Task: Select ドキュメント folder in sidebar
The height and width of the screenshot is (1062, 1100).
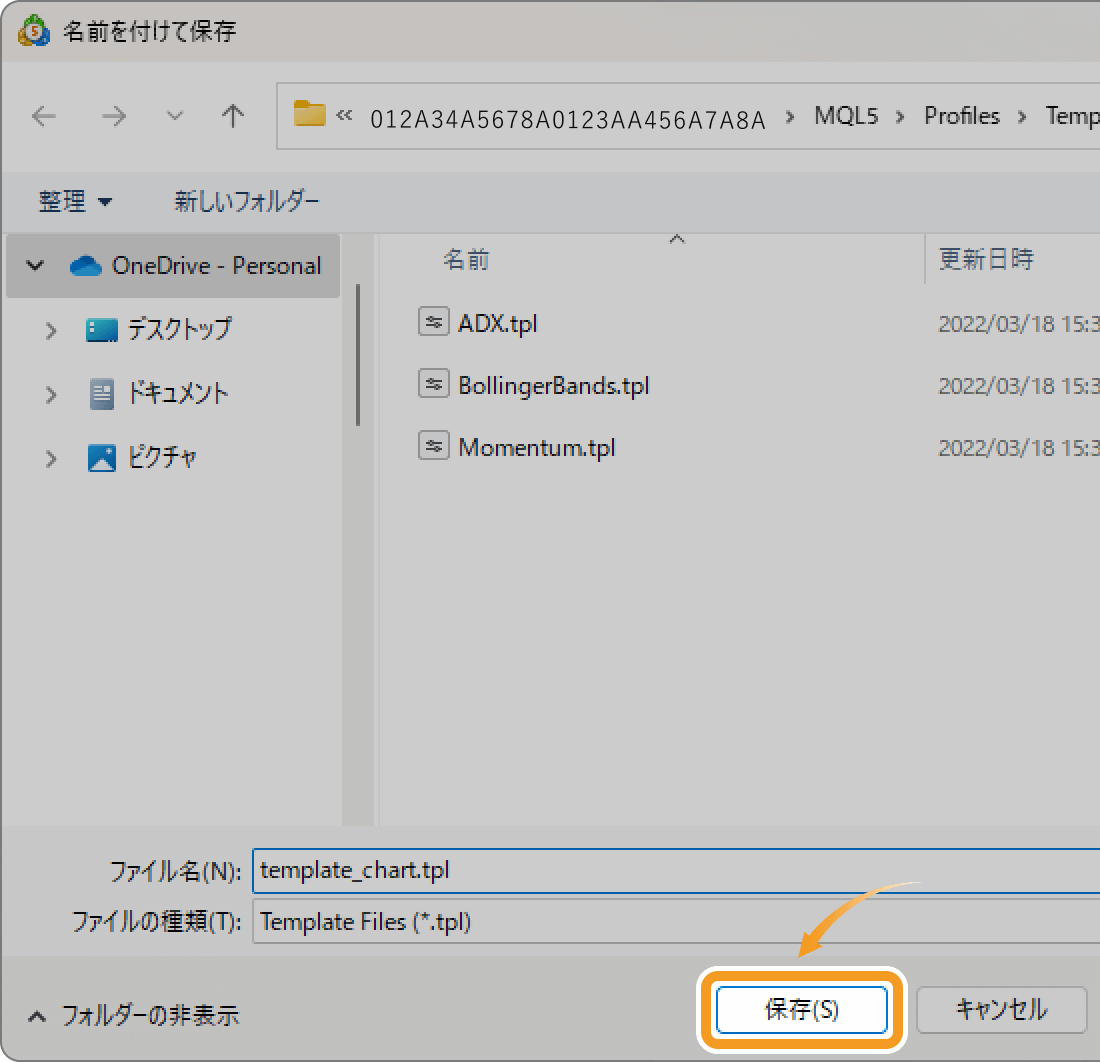Action: tap(178, 394)
